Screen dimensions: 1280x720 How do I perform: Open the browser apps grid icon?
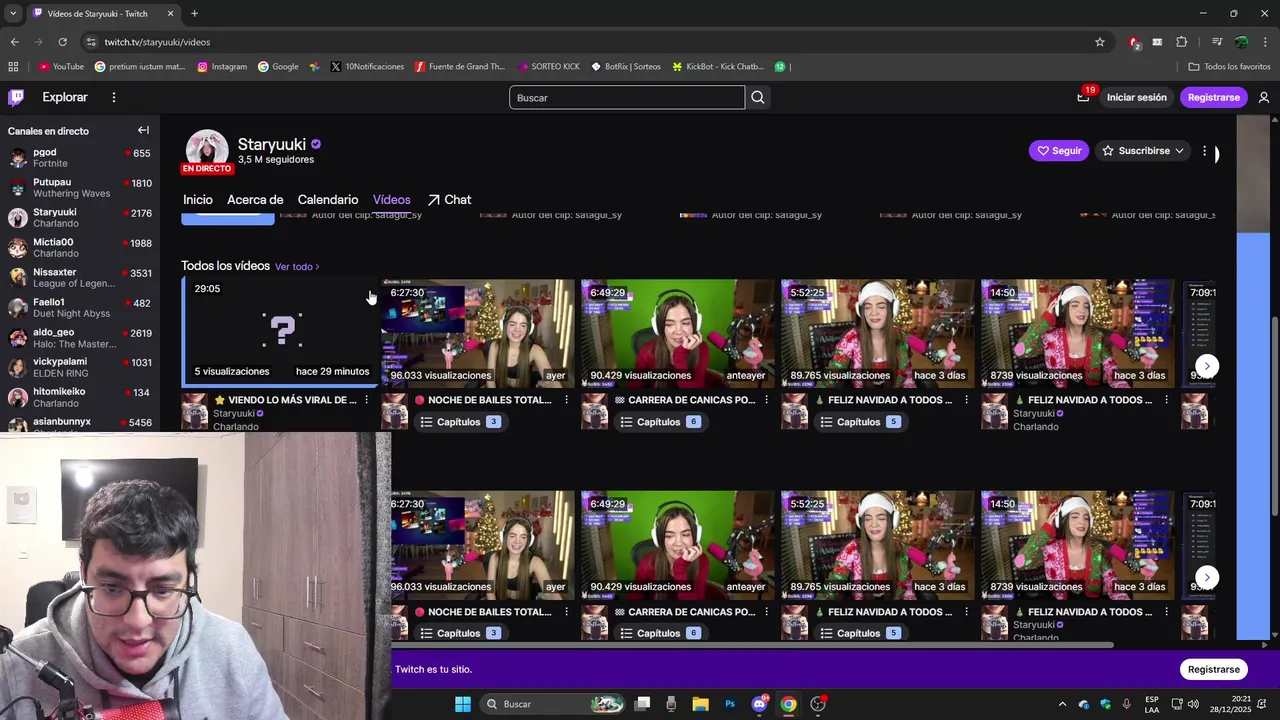pos(13,67)
